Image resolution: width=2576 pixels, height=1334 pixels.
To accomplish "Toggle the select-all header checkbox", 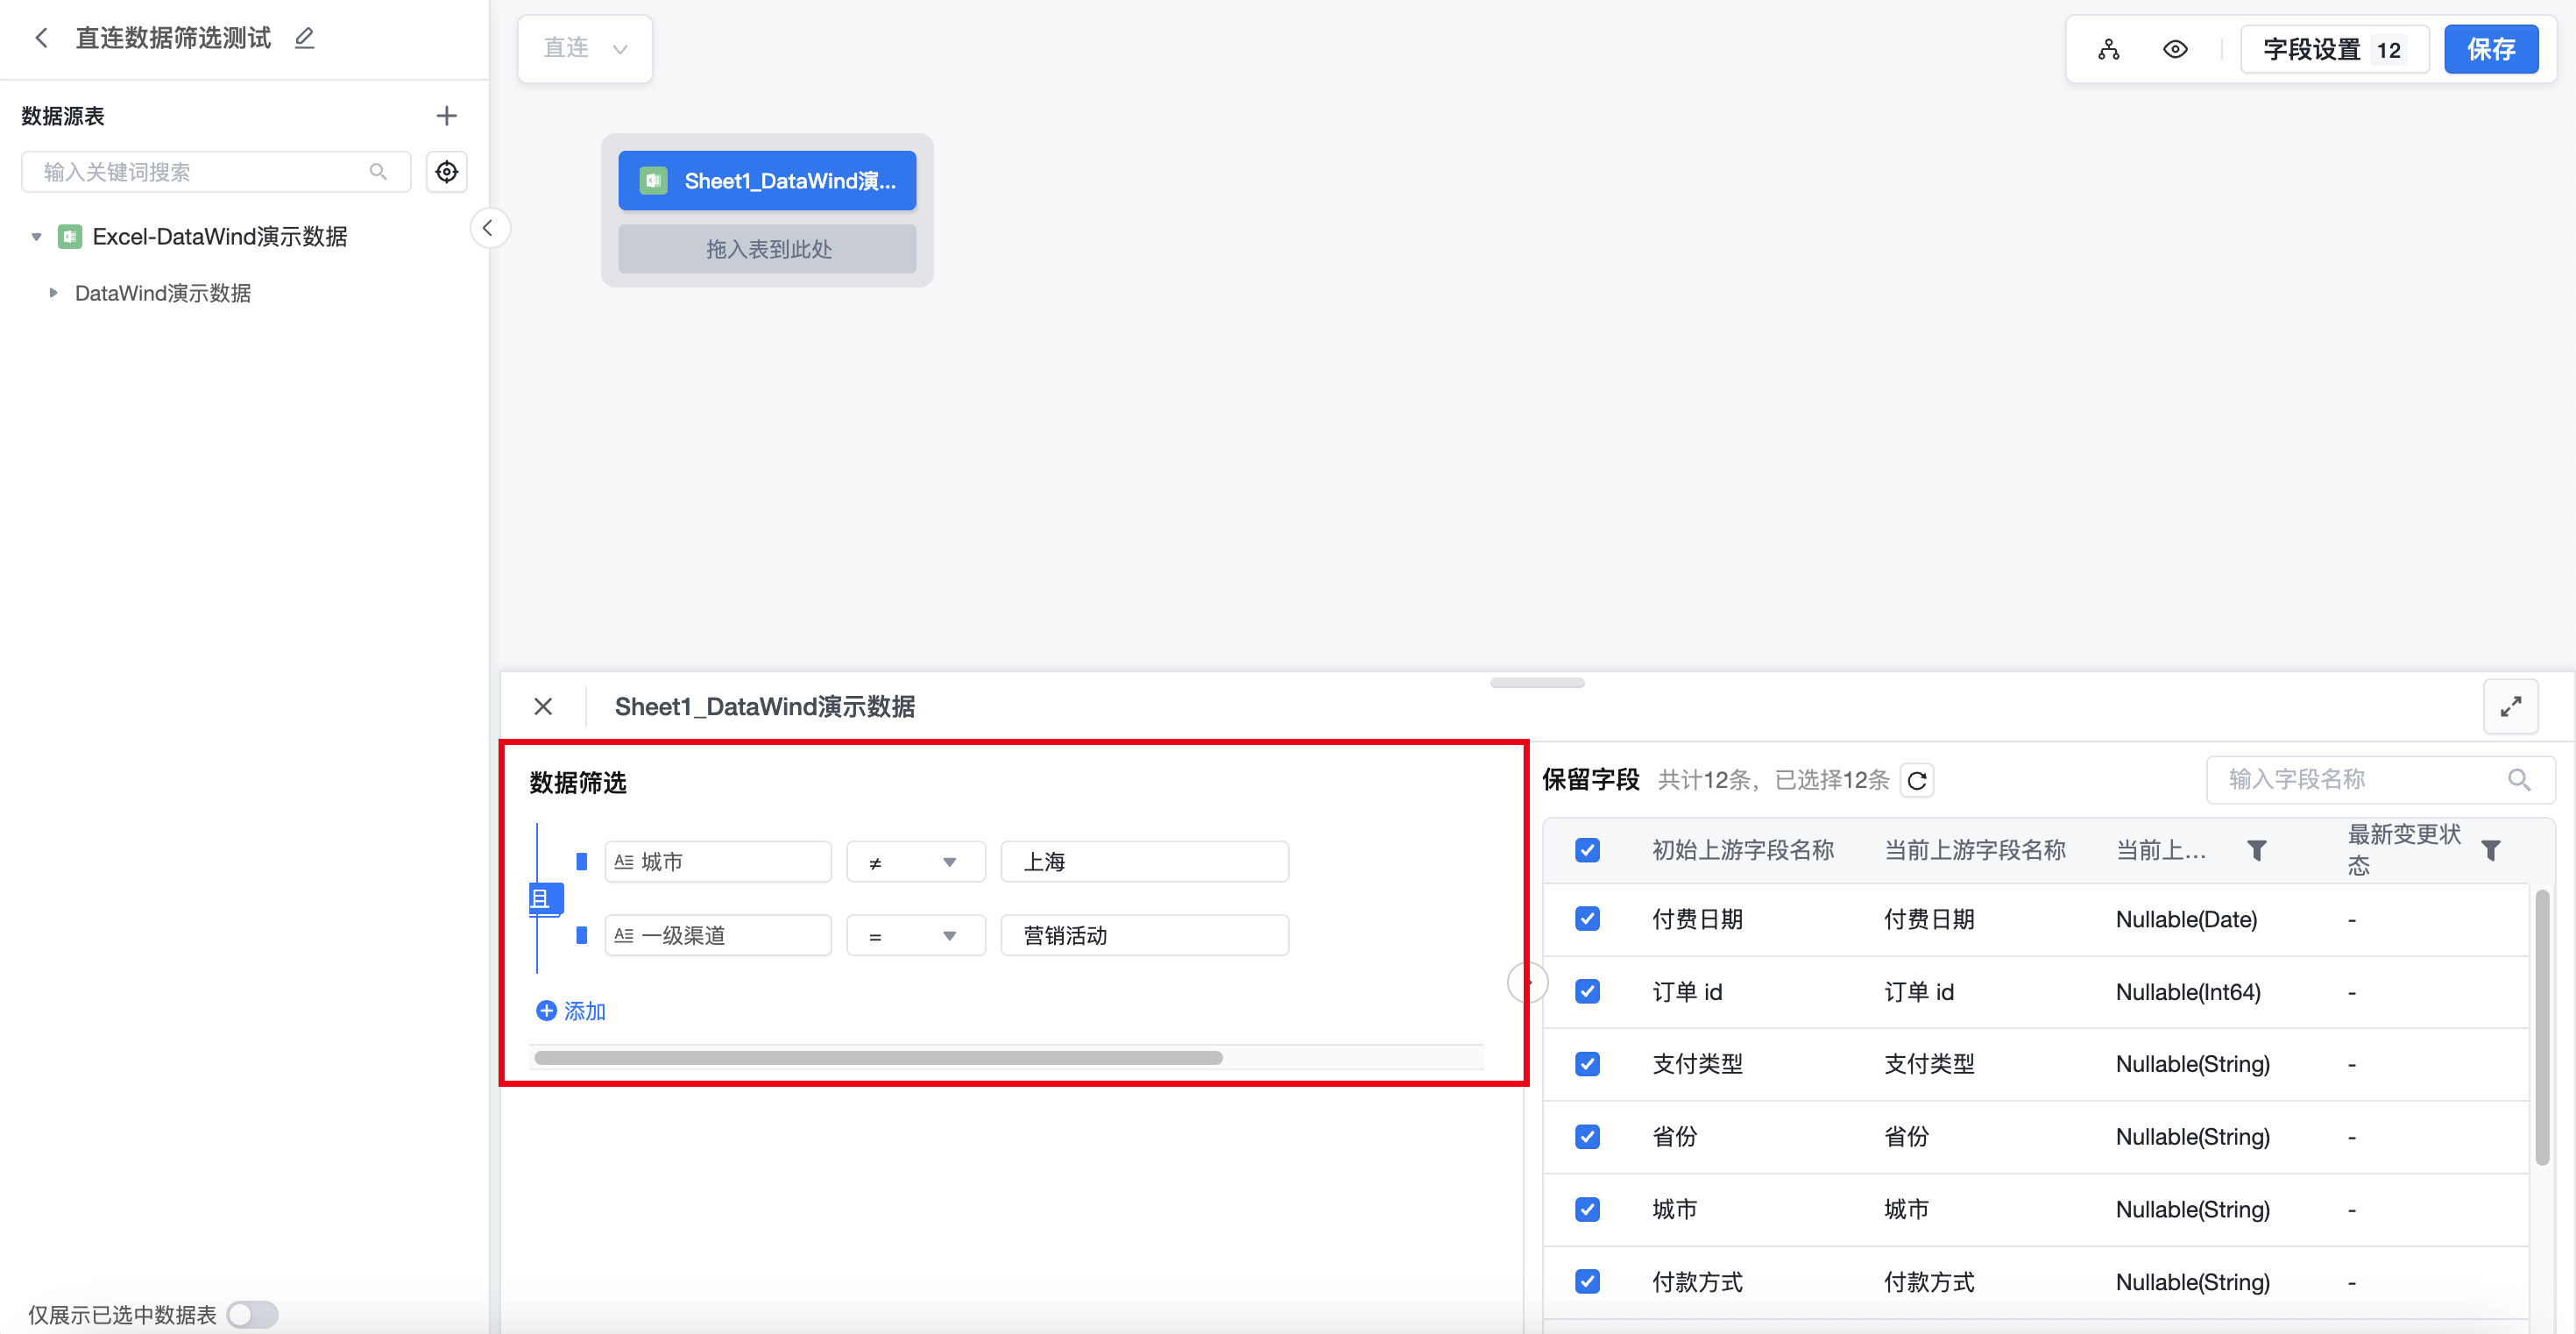I will pyautogui.click(x=1587, y=850).
